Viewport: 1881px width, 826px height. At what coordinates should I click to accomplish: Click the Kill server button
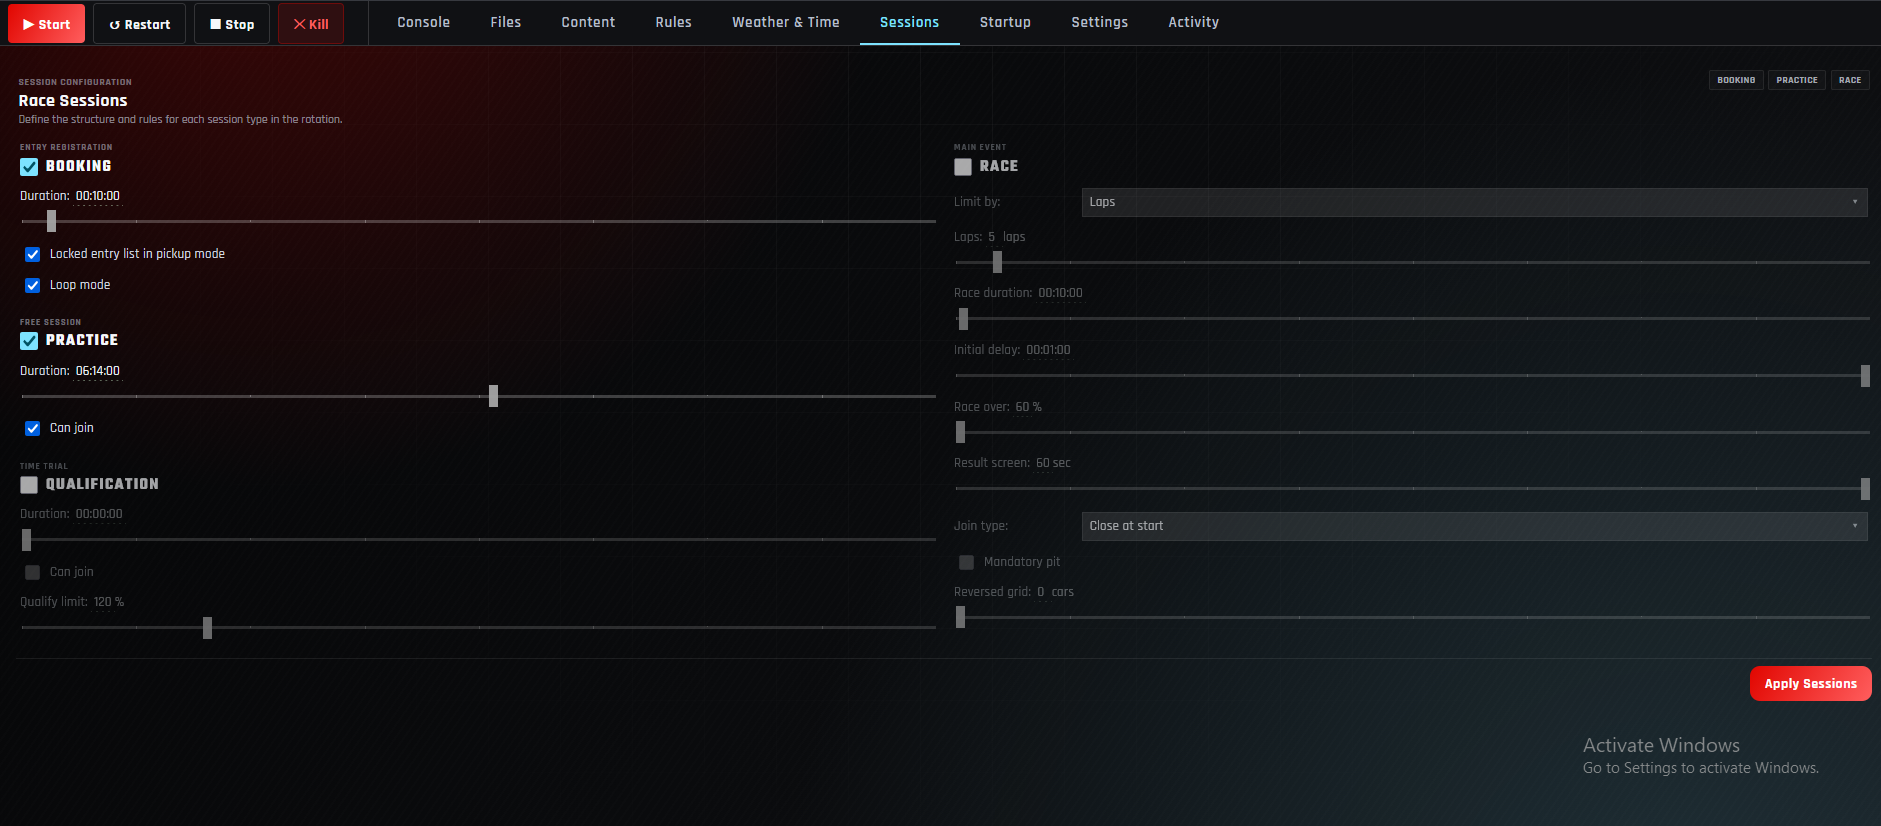click(311, 24)
